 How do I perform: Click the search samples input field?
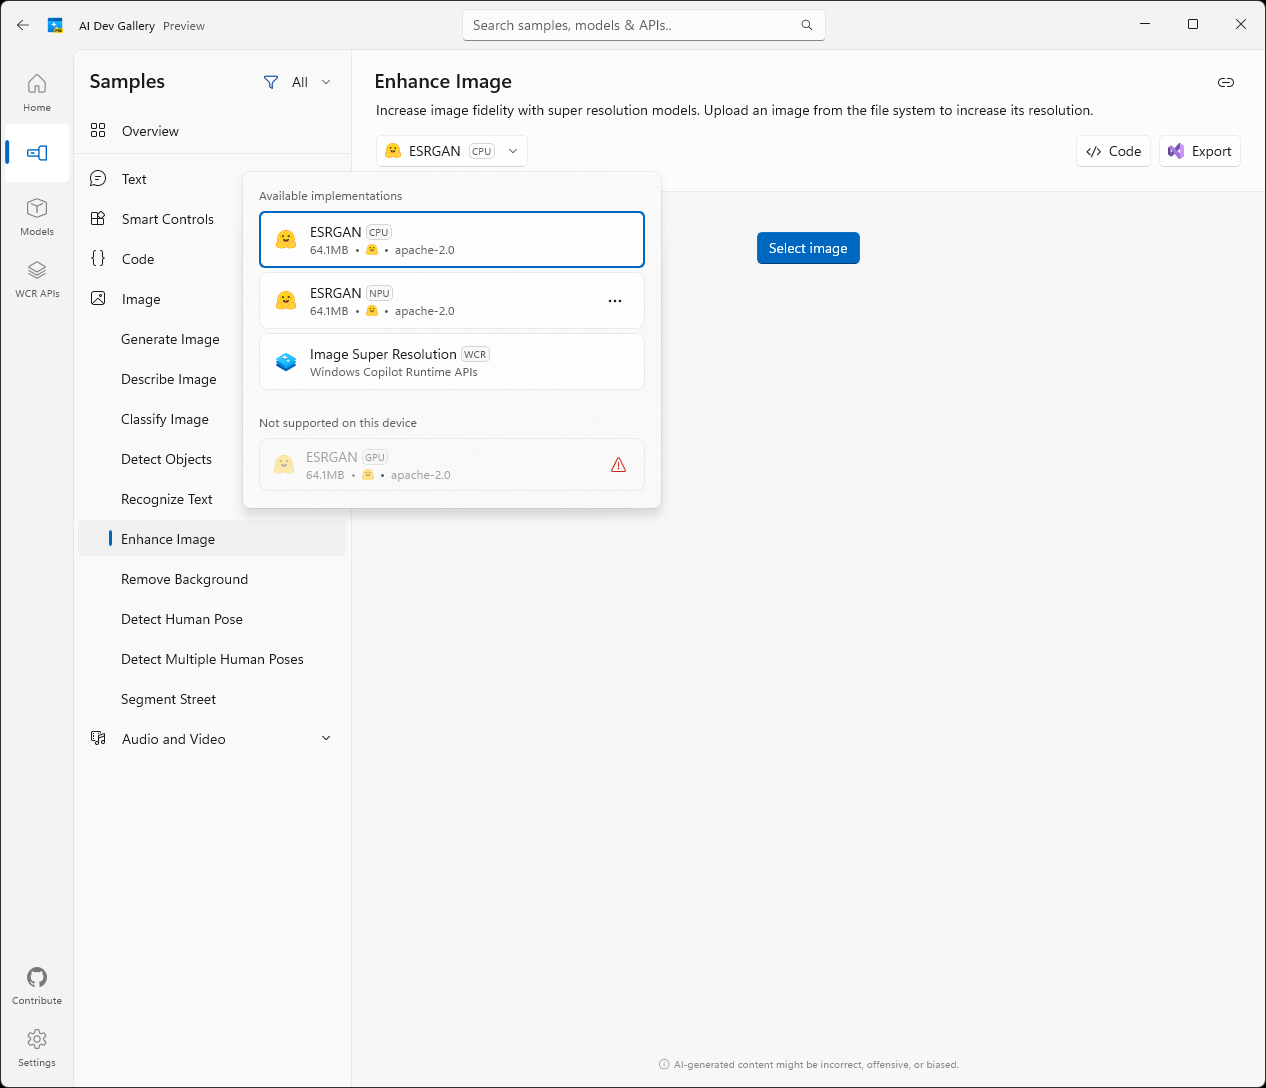click(x=634, y=25)
